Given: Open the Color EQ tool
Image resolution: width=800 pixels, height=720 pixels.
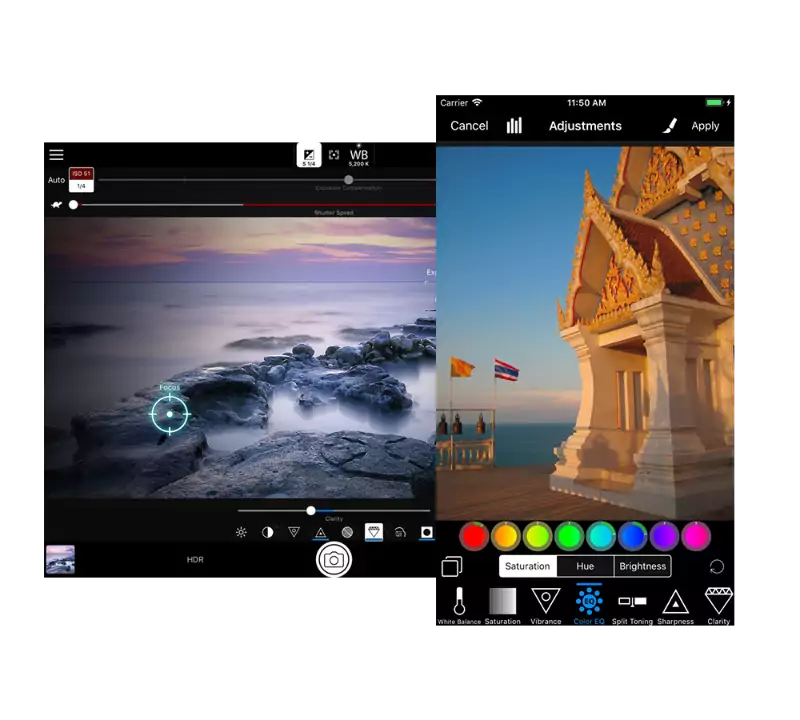Looking at the screenshot, I should tap(589, 605).
